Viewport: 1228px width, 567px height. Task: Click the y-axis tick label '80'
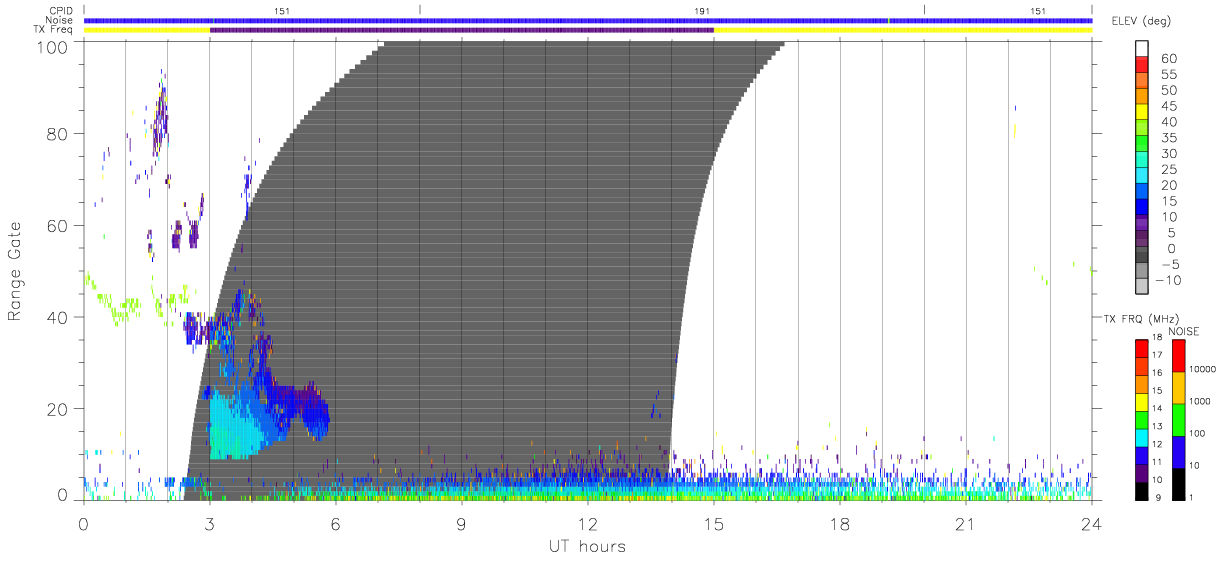[x=58, y=134]
